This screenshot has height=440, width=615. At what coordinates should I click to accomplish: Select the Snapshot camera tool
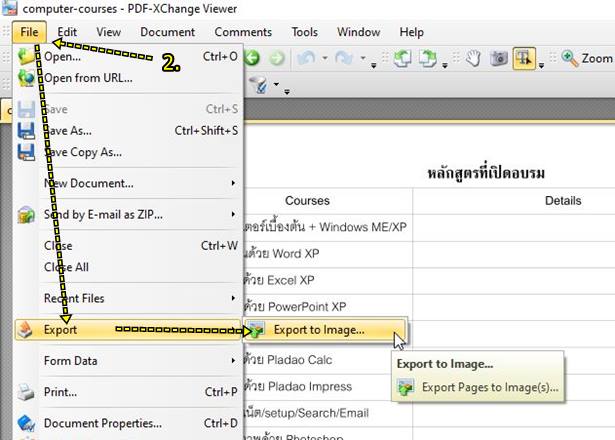(x=499, y=58)
